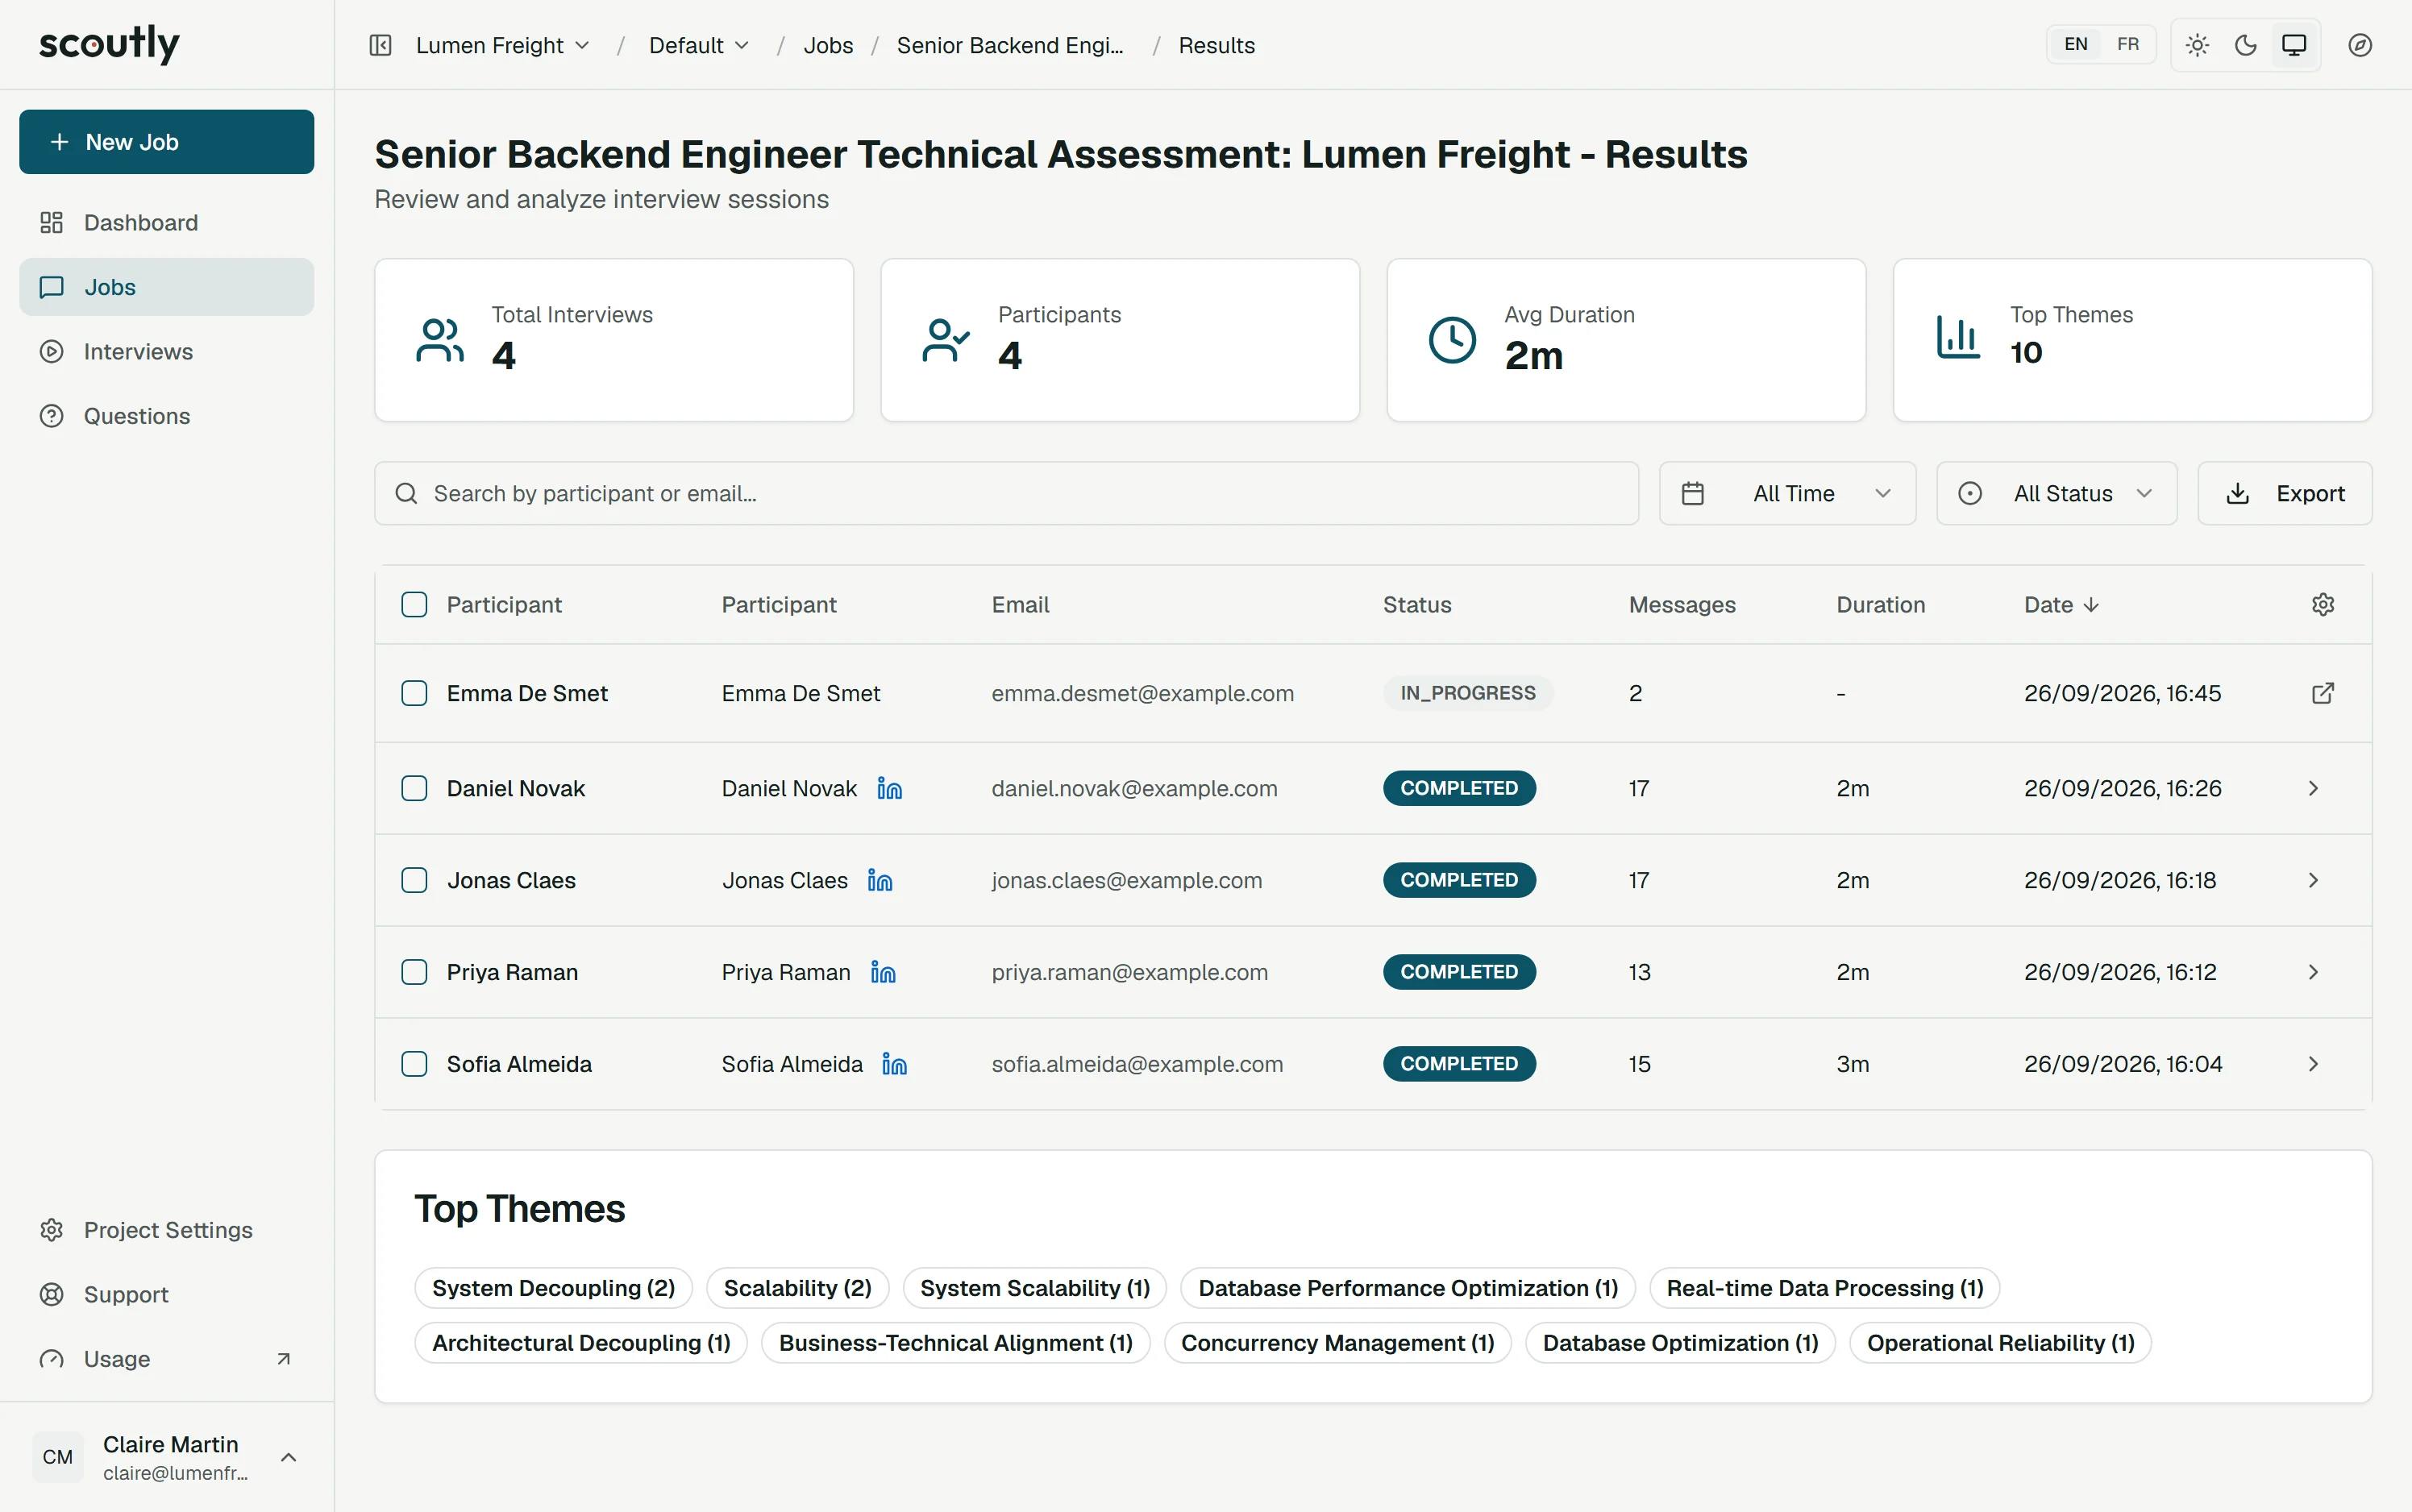
Task: Focus the participant search field
Action: 1006,493
